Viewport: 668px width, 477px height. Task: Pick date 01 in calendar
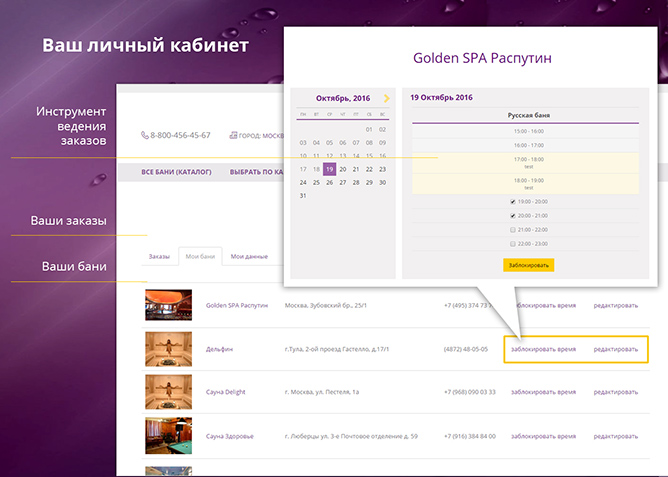click(x=369, y=129)
